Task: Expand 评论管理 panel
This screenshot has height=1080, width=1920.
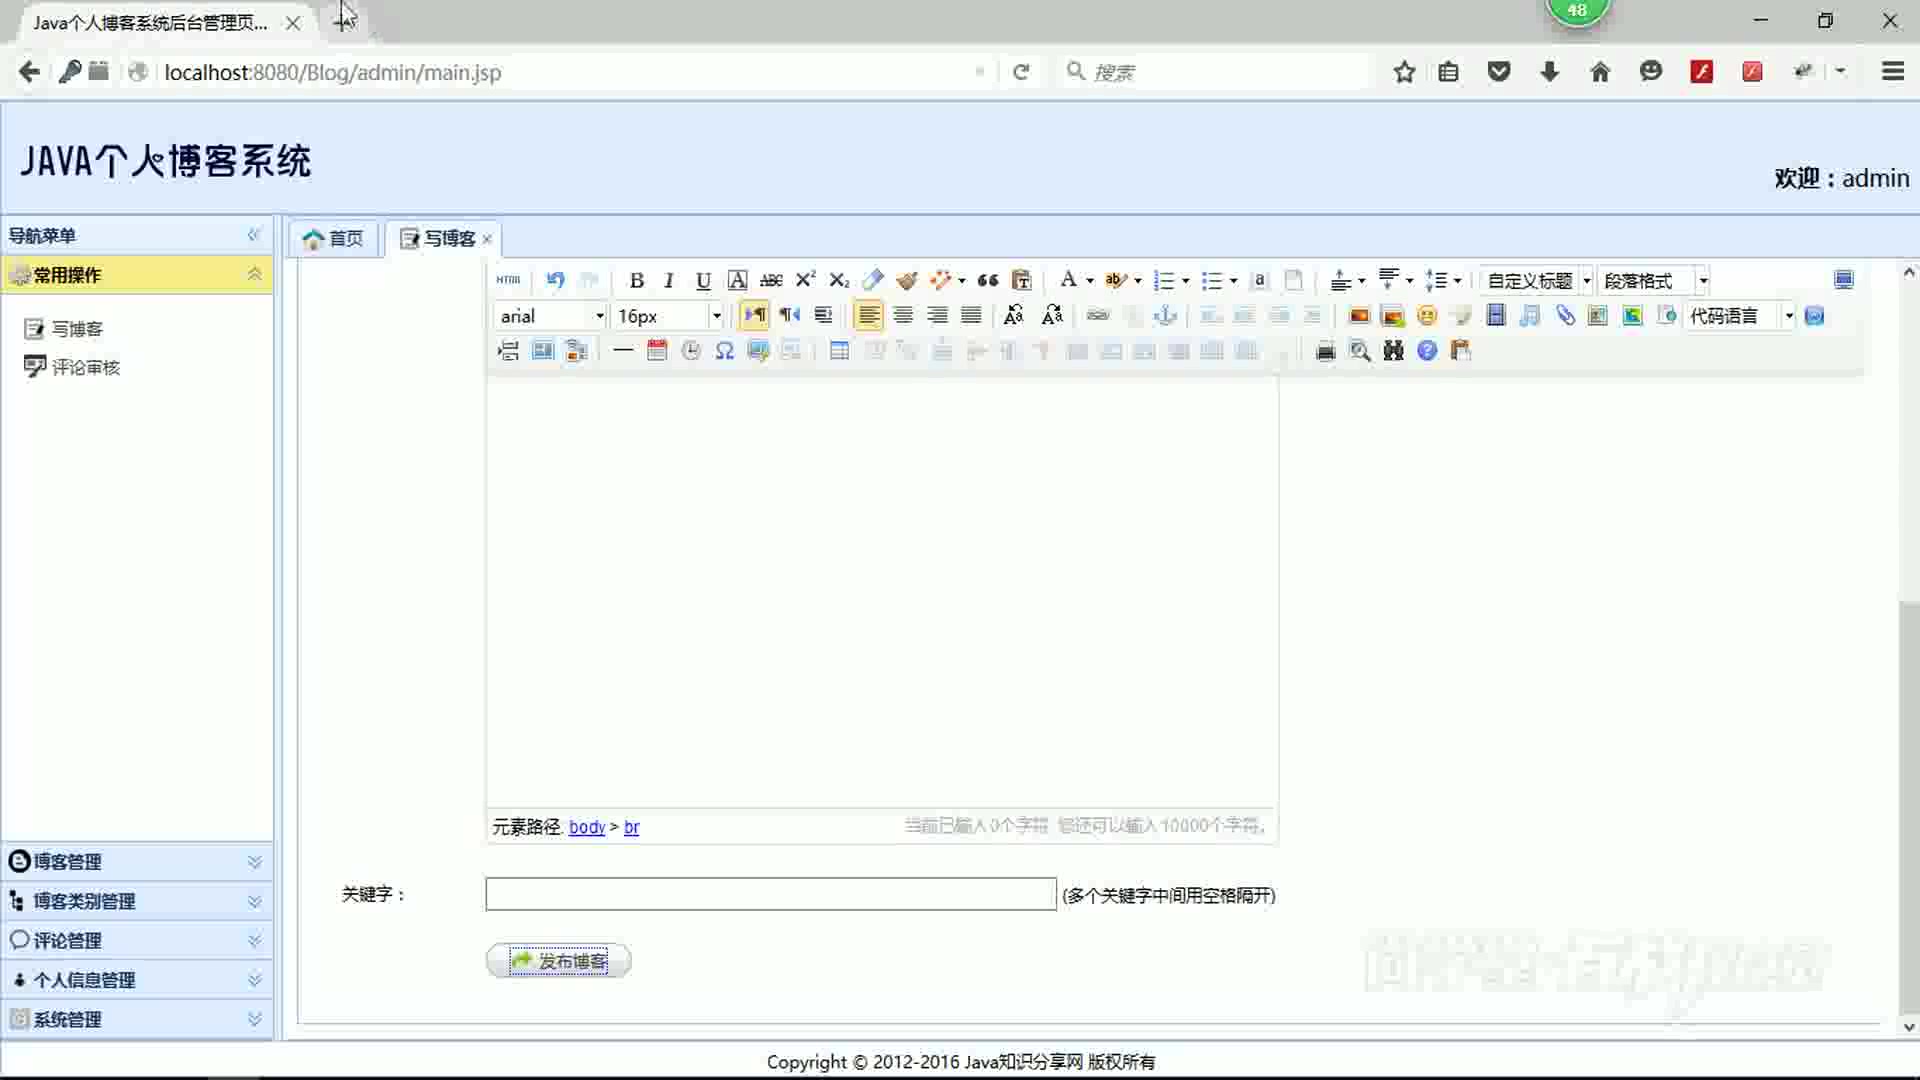Action: click(254, 940)
